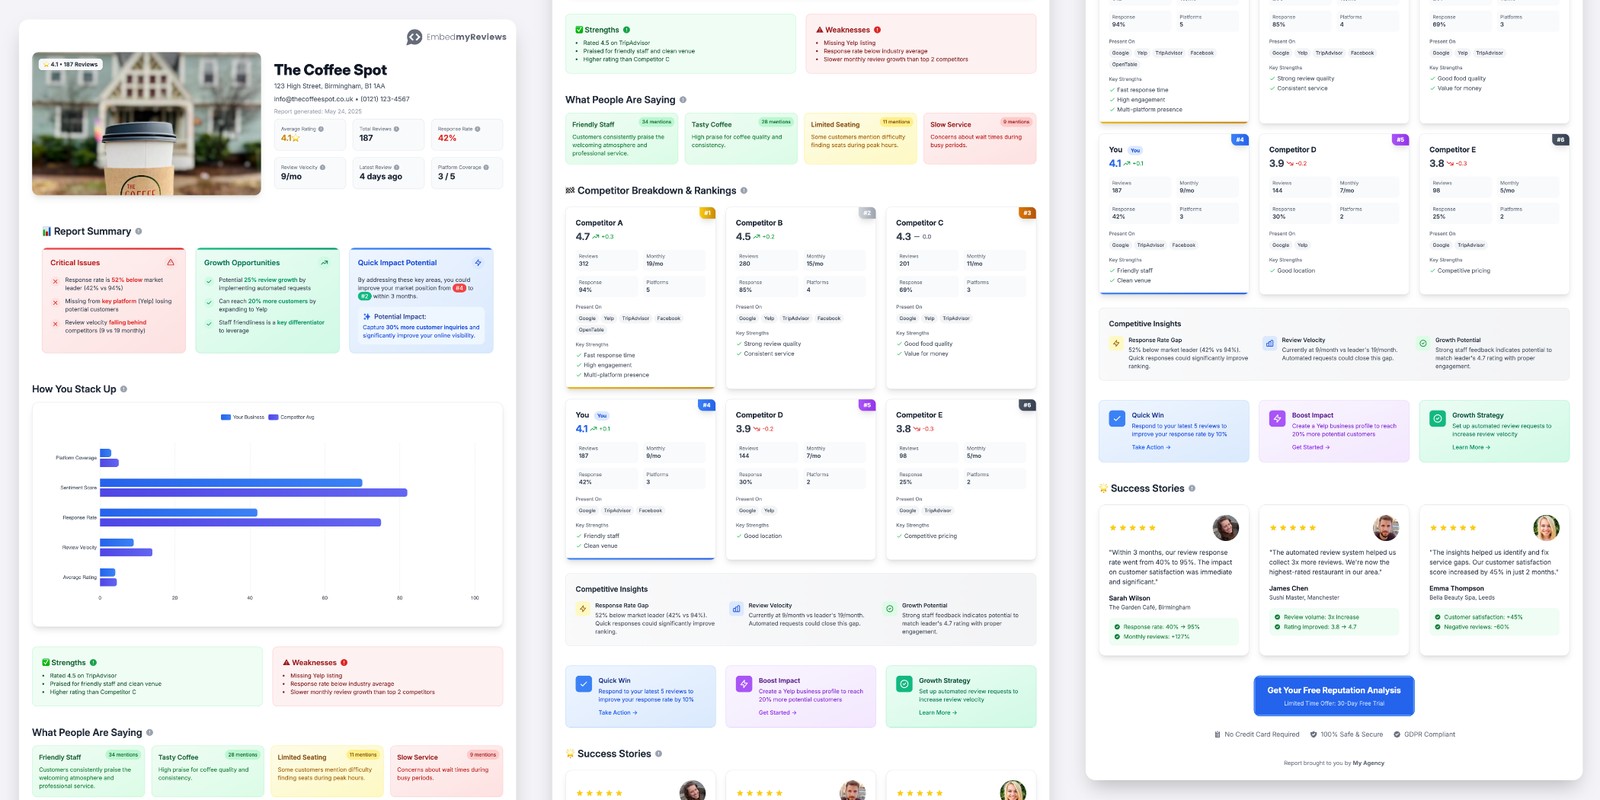Viewport: 1600px width, 800px height.
Task: Click the red X beside Missing from key platform
Action: click(55, 301)
